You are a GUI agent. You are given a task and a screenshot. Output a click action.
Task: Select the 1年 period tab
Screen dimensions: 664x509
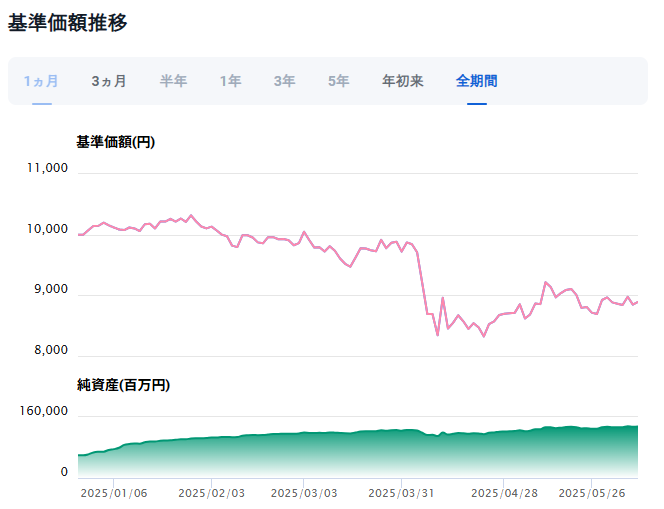[x=230, y=81]
